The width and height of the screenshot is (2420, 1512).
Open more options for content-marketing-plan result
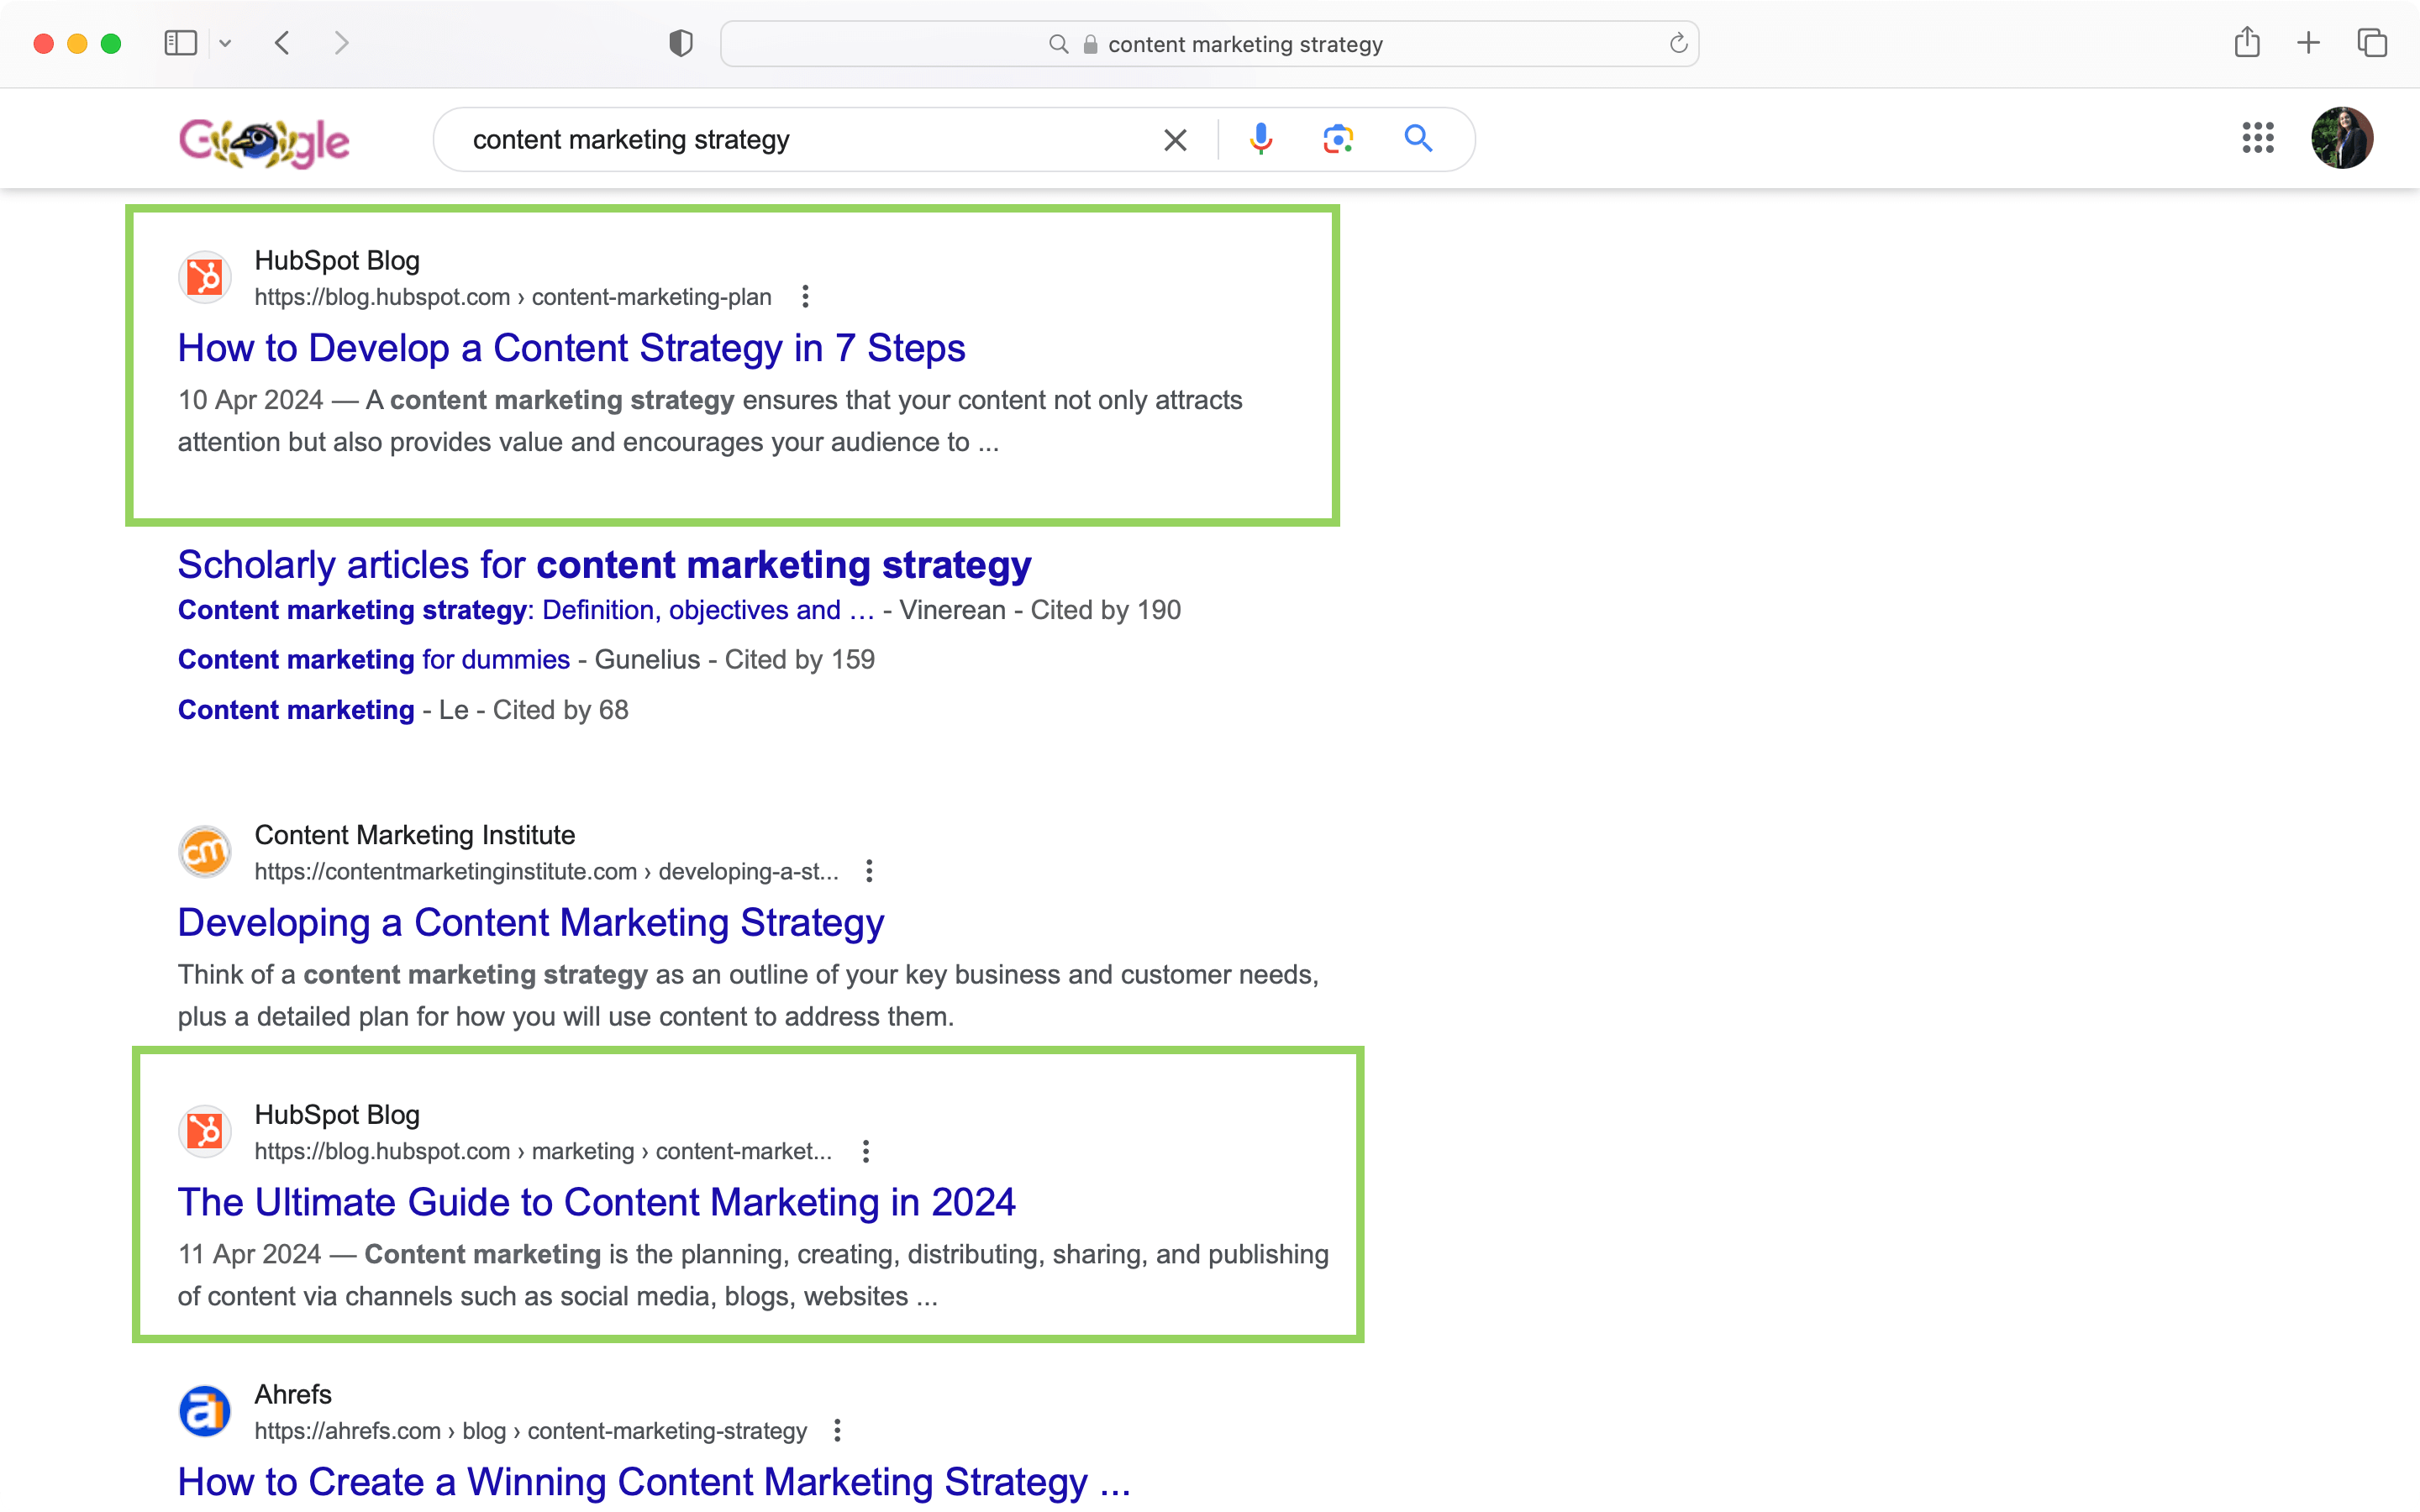pyautogui.click(x=805, y=297)
